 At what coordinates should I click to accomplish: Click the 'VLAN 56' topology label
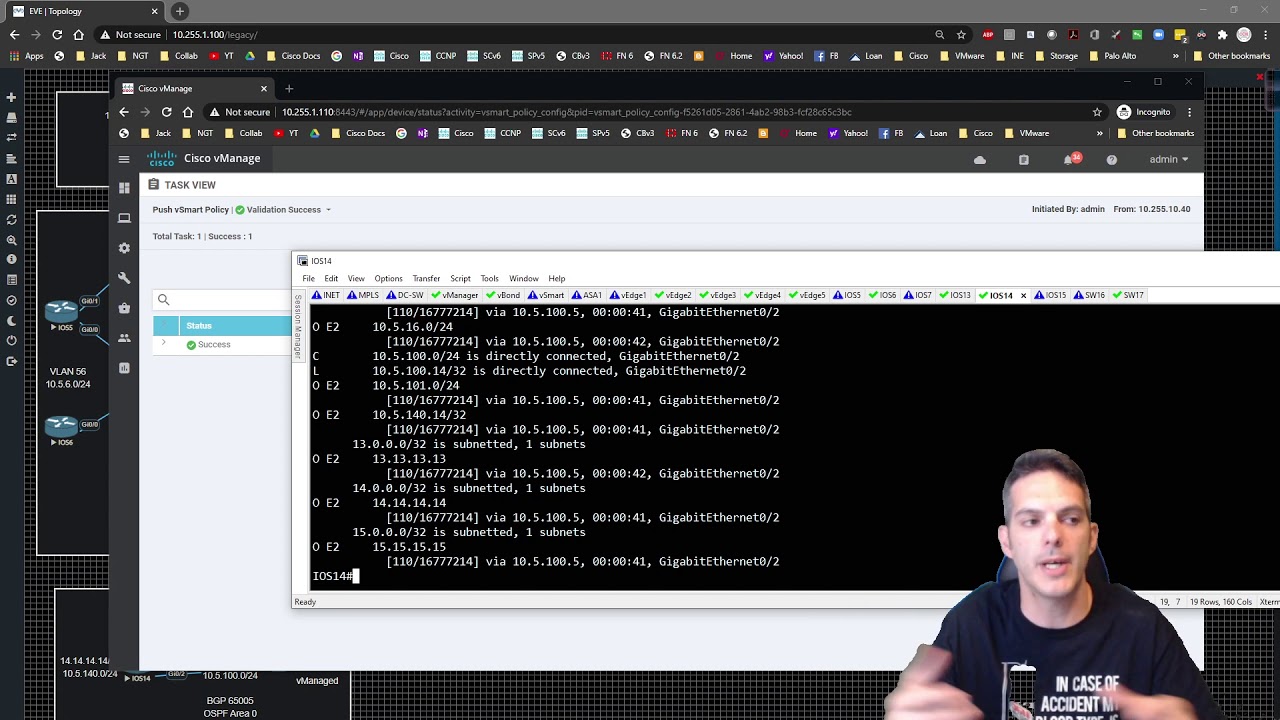click(x=68, y=372)
